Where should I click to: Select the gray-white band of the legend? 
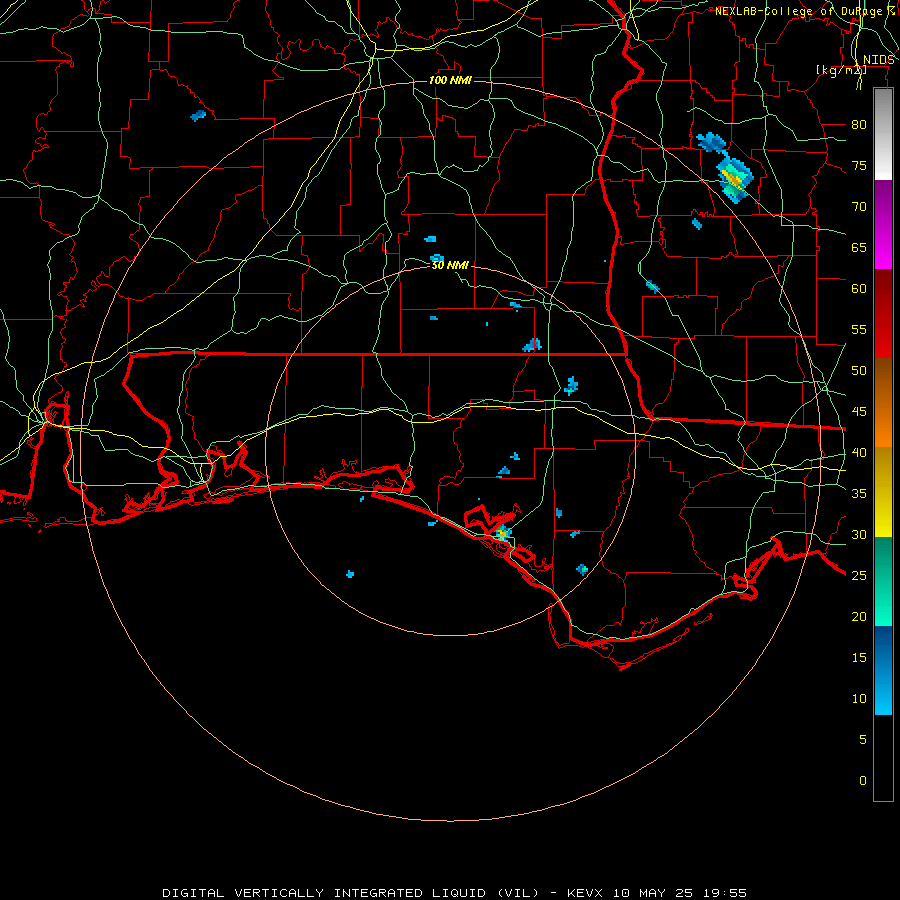coord(883,134)
